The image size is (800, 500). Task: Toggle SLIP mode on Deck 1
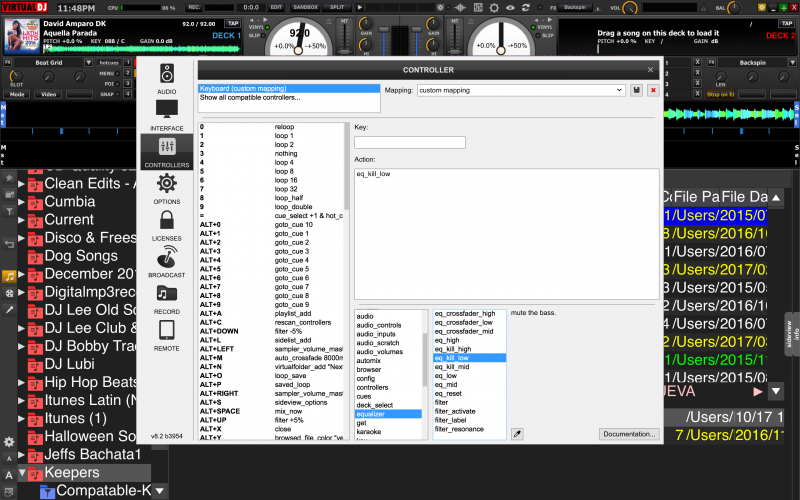click(x=258, y=35)
